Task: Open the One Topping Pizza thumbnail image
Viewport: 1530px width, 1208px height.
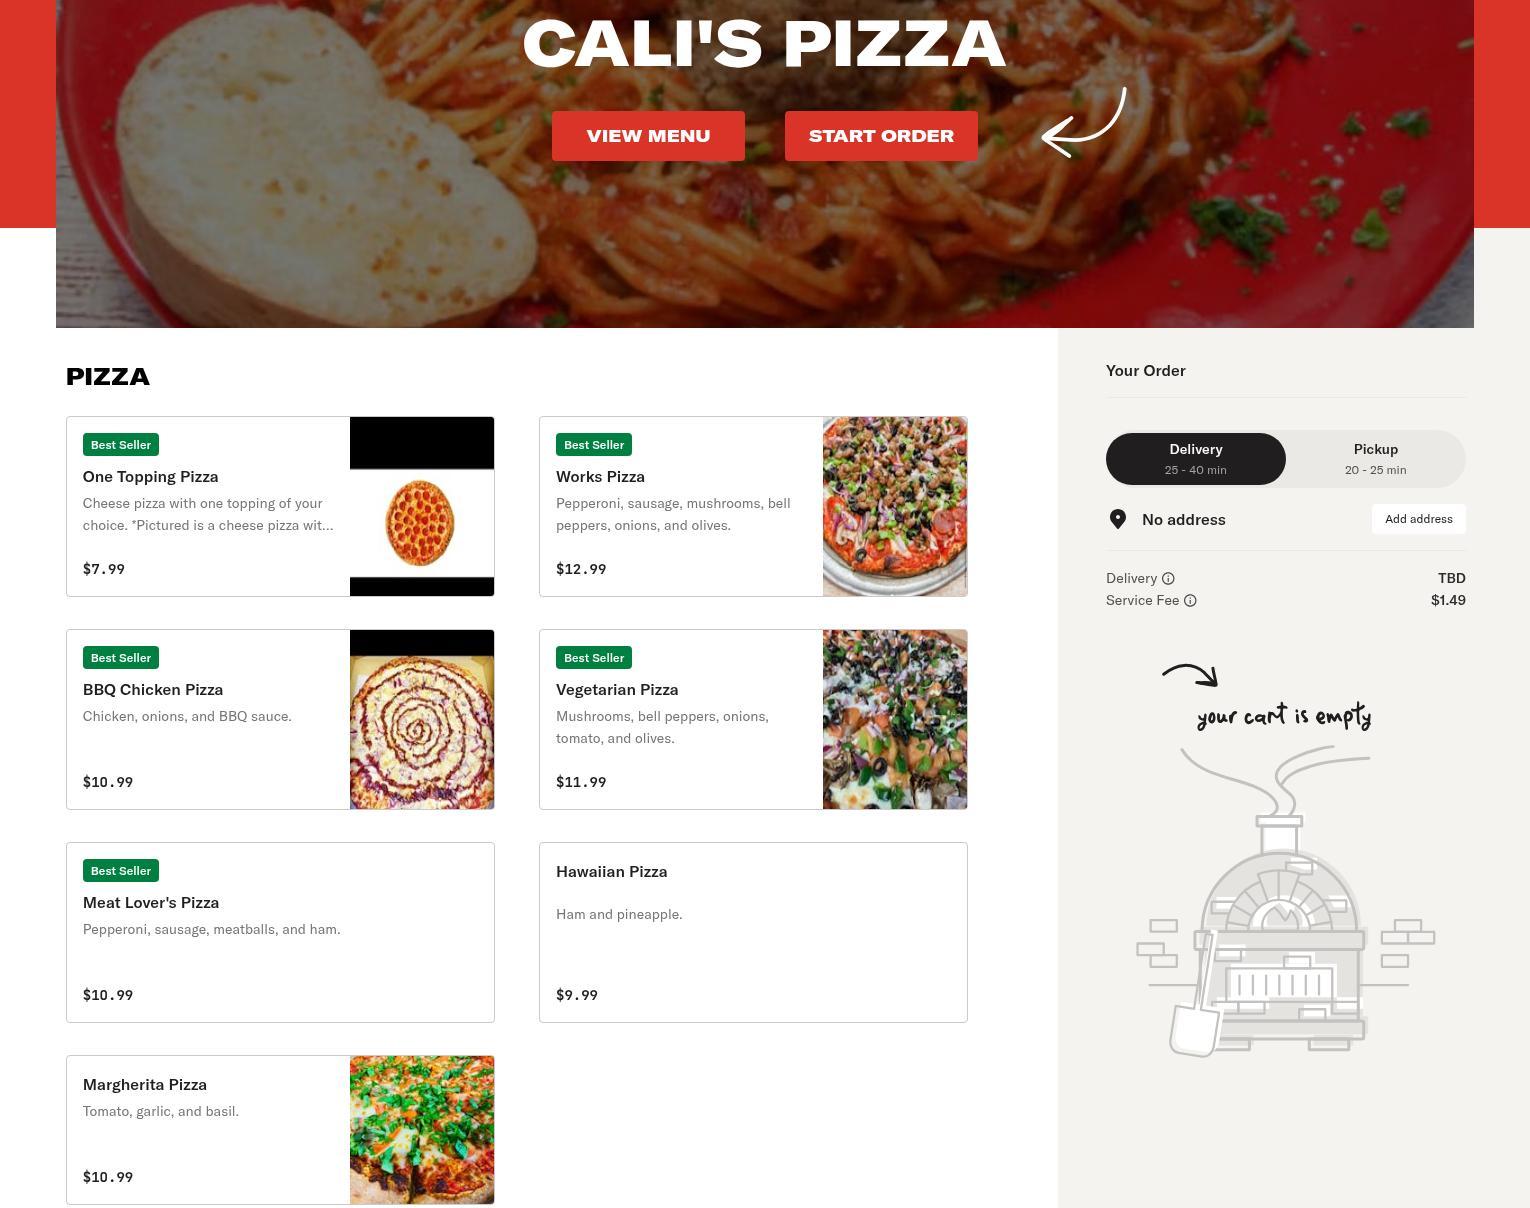Action: 422,506
